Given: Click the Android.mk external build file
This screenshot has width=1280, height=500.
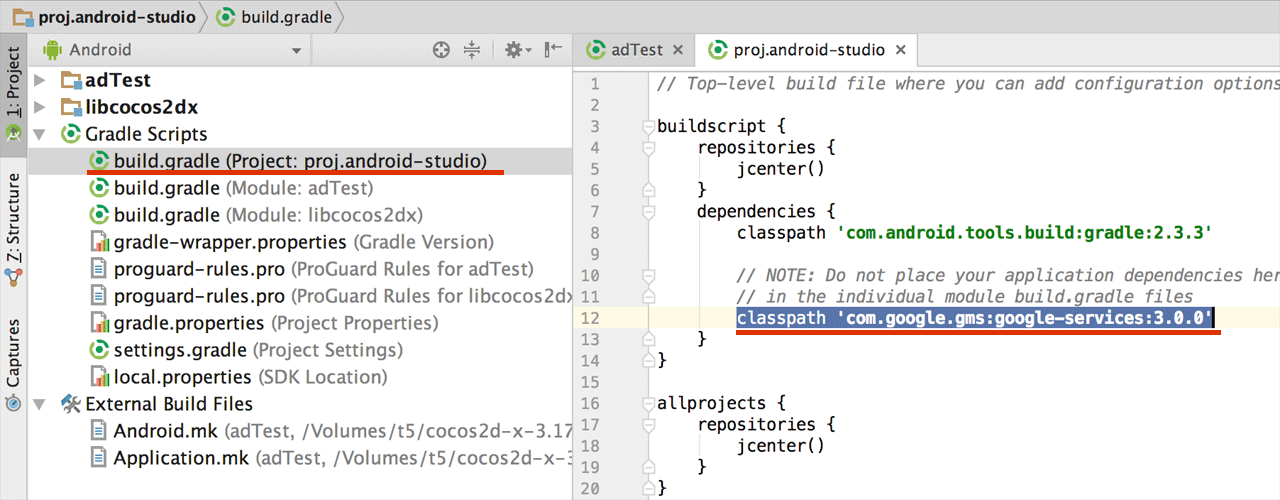Looking at the screenshot, I should click(164, 431).
